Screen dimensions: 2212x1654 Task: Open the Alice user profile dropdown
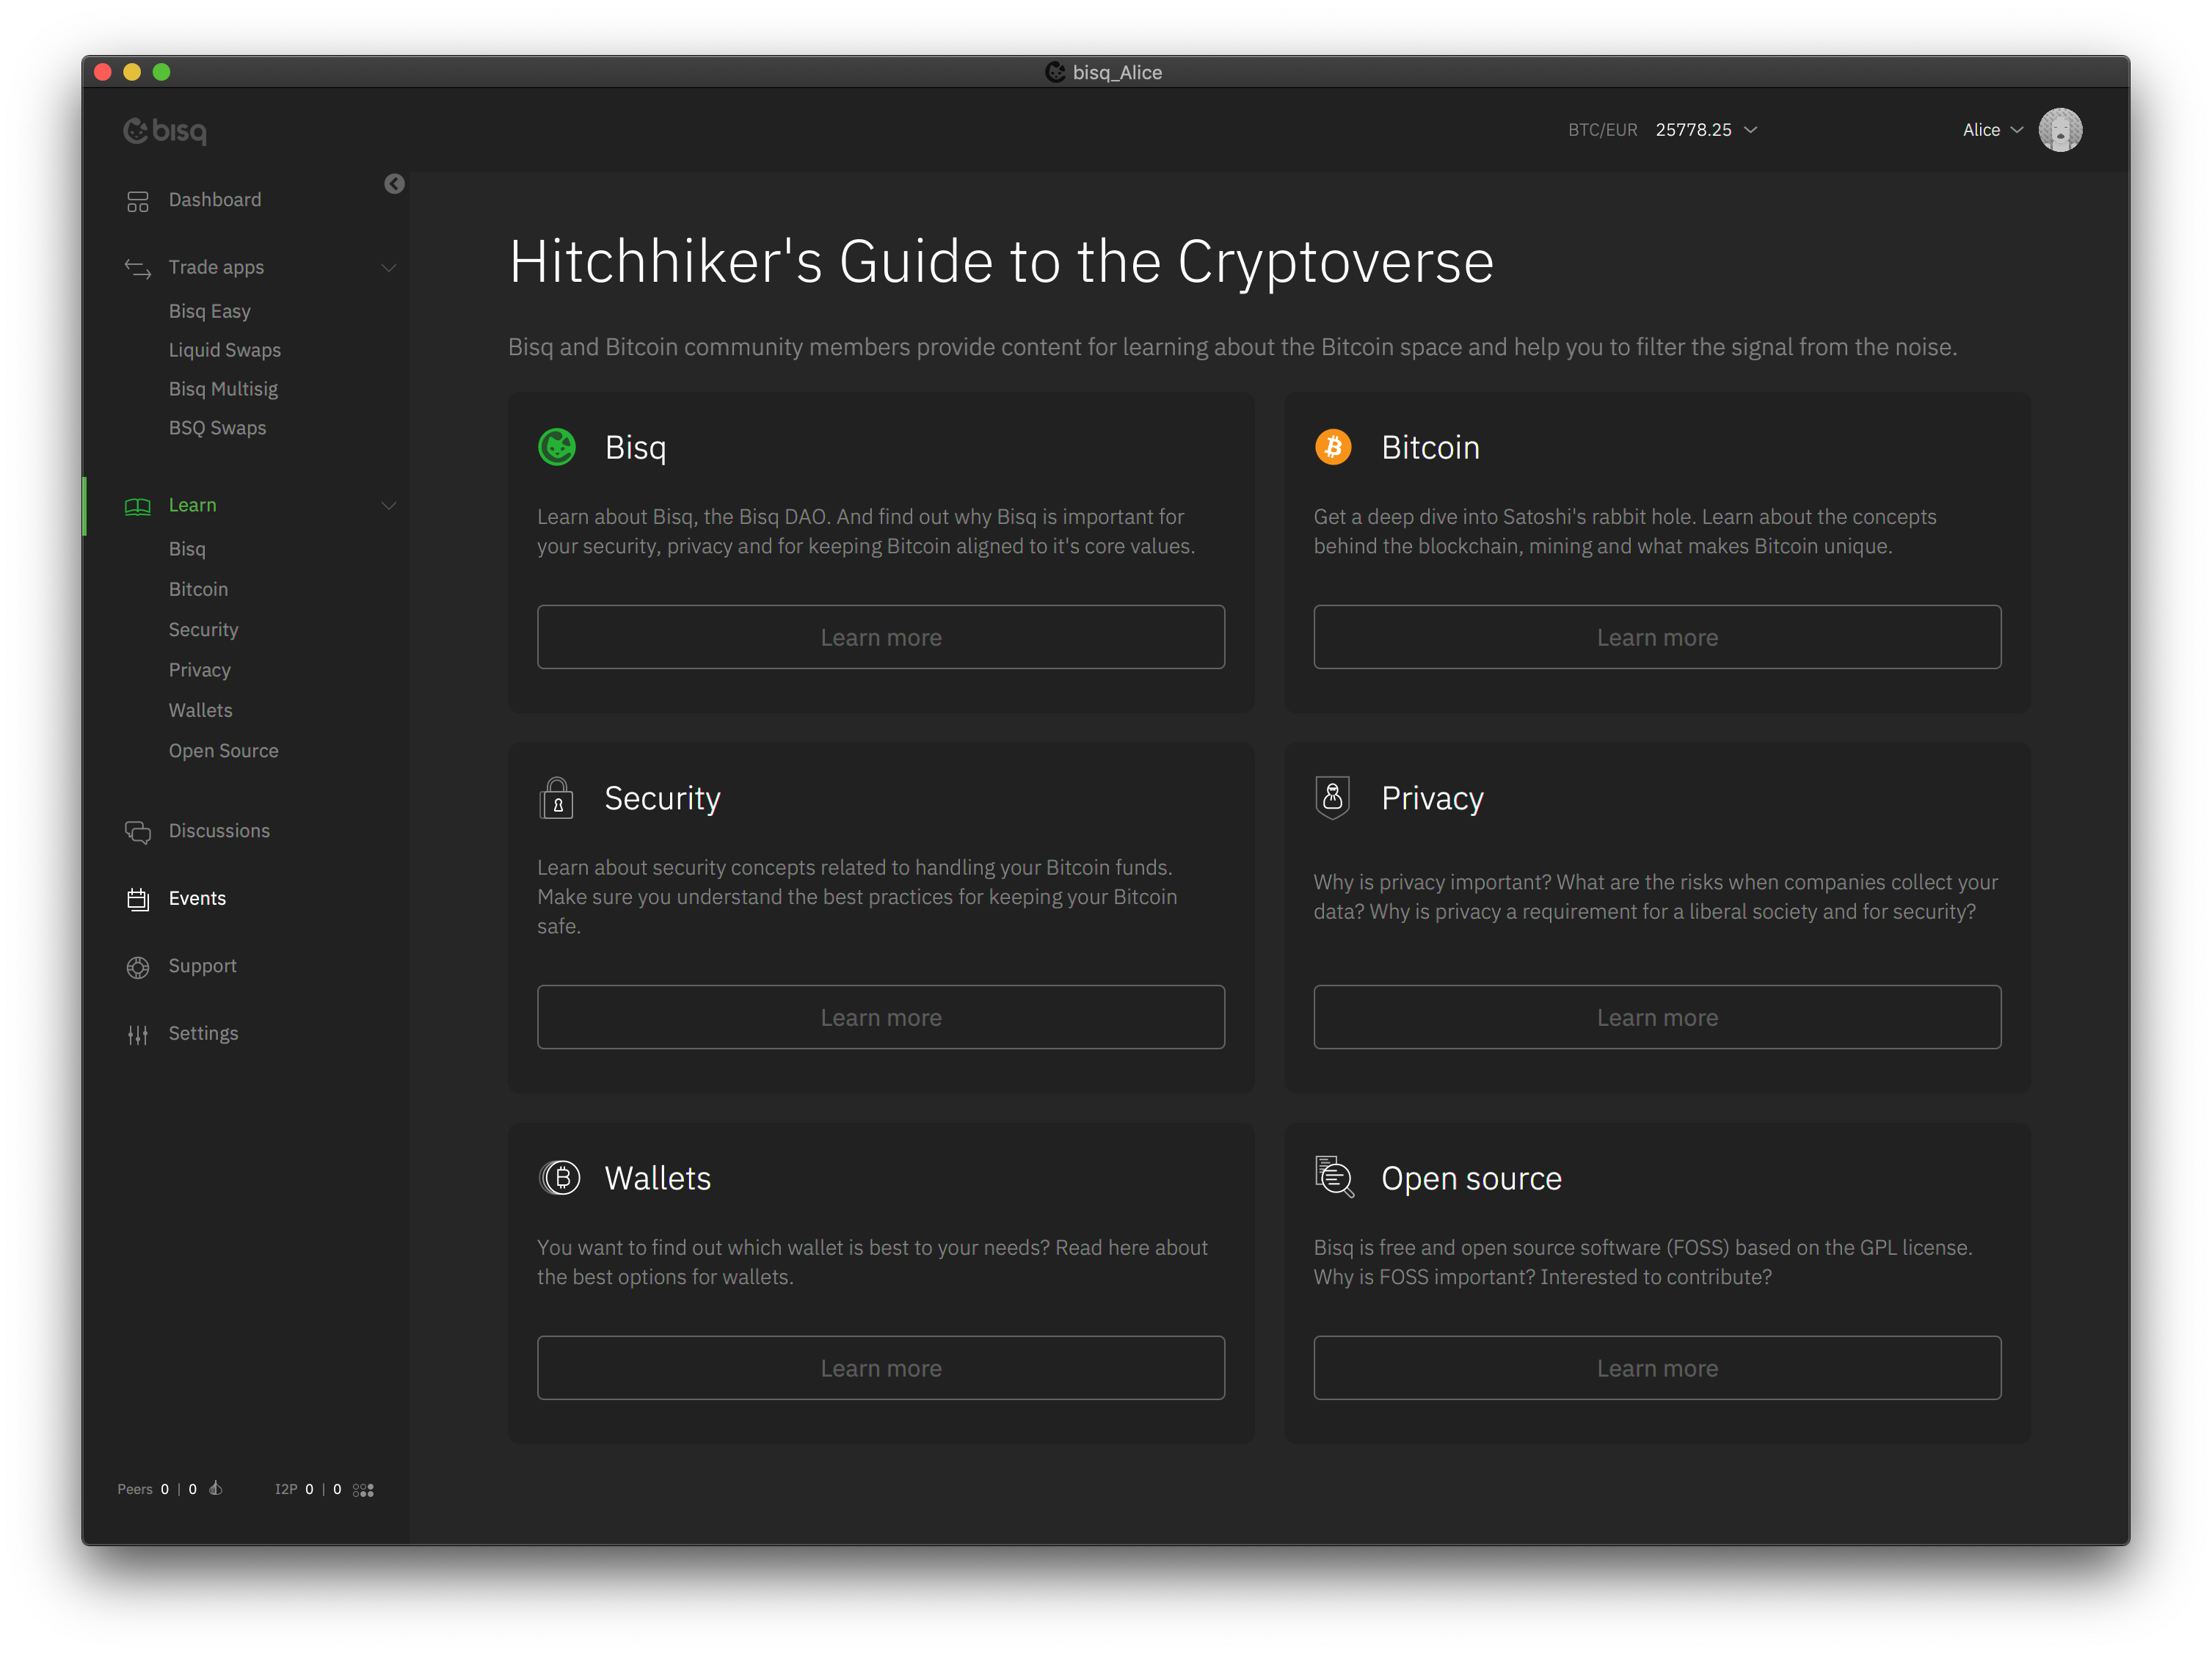[x=2017, y=130]
